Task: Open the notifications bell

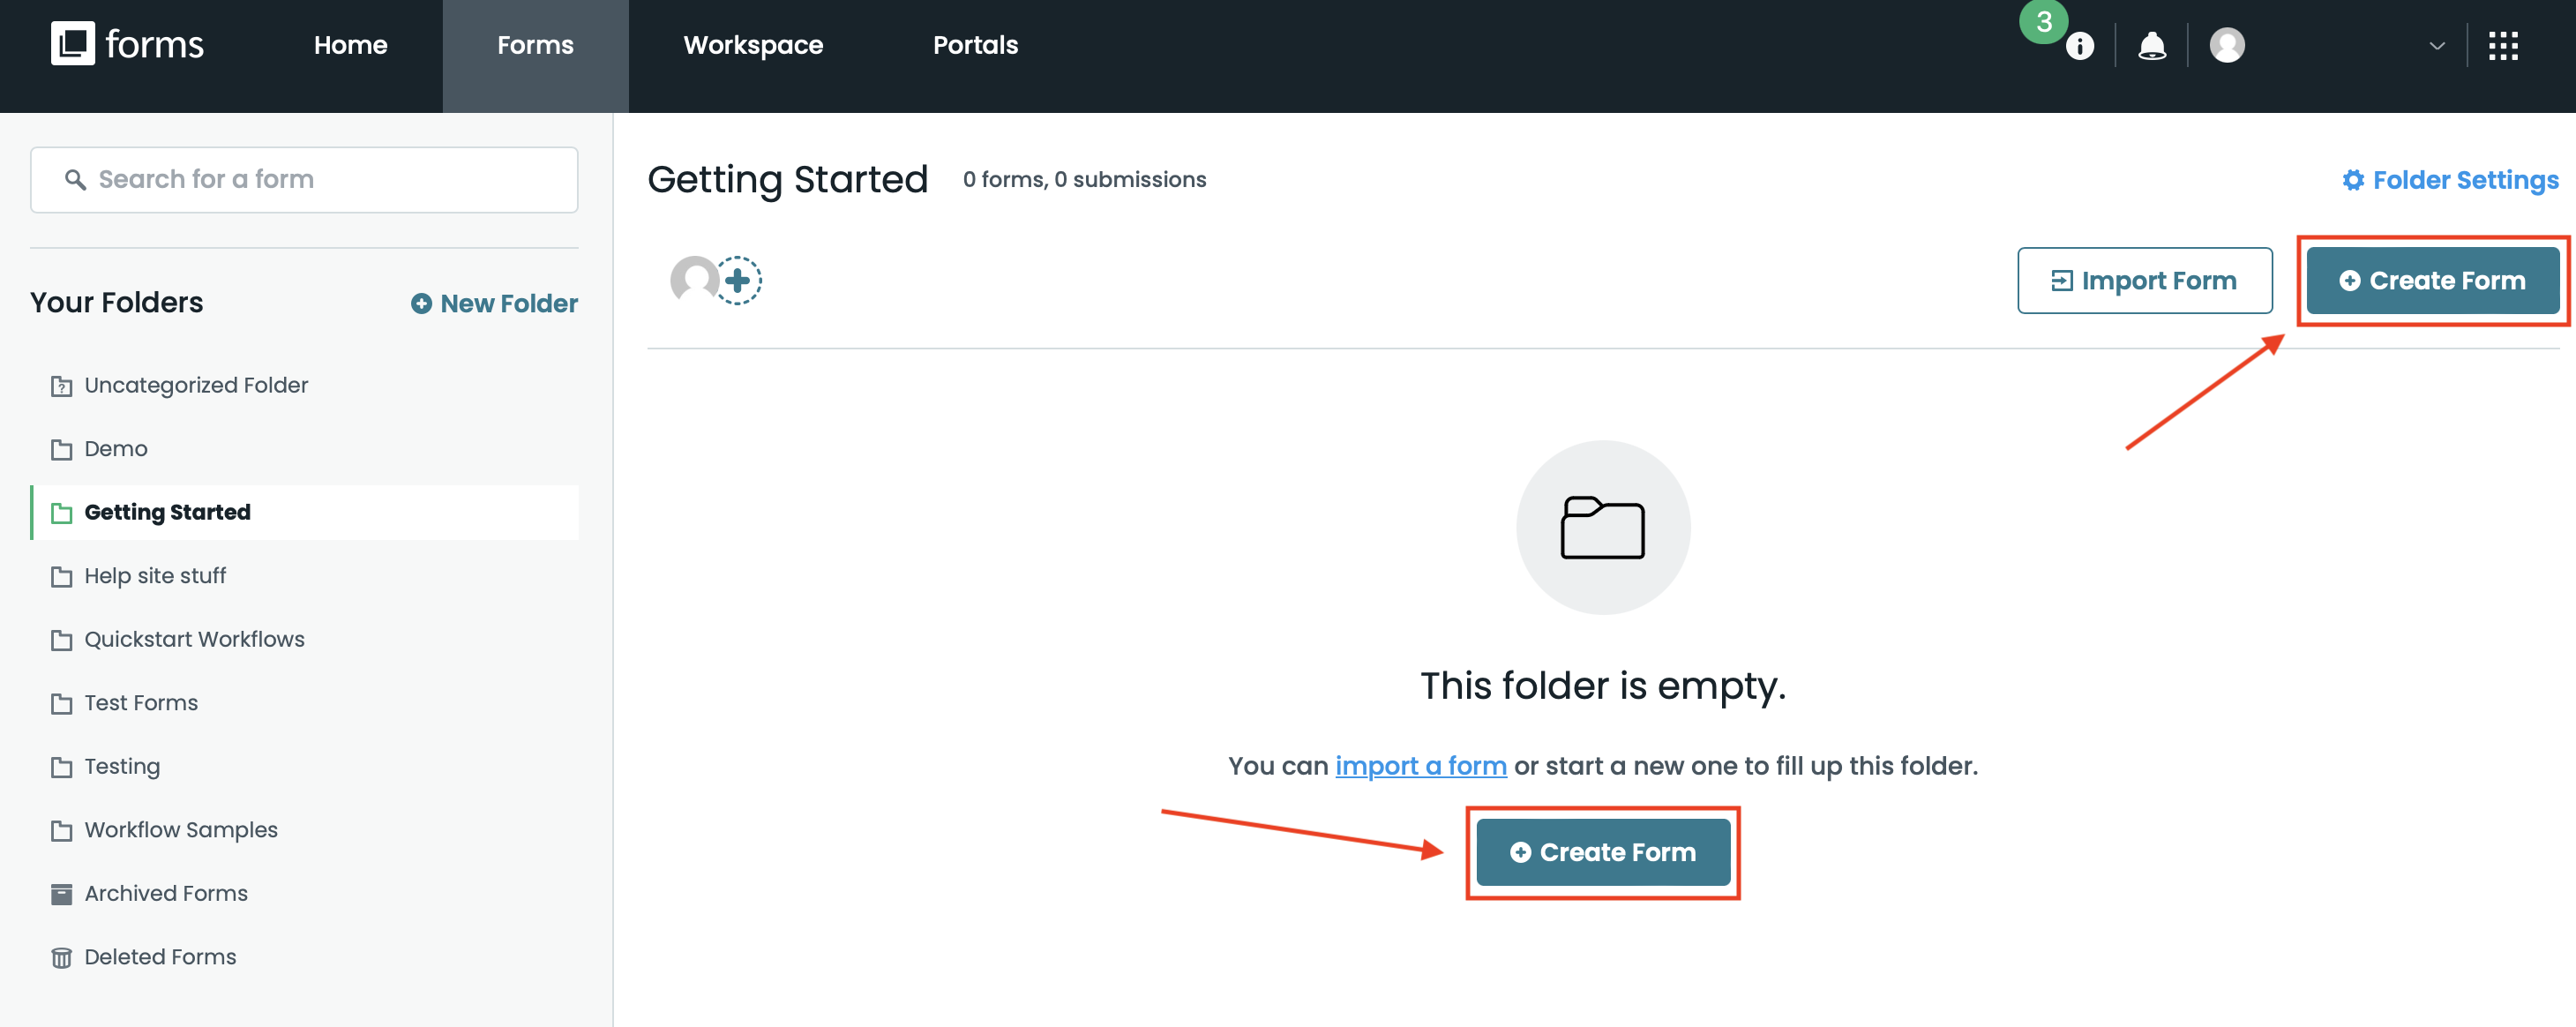Action: pos(2153,44)
